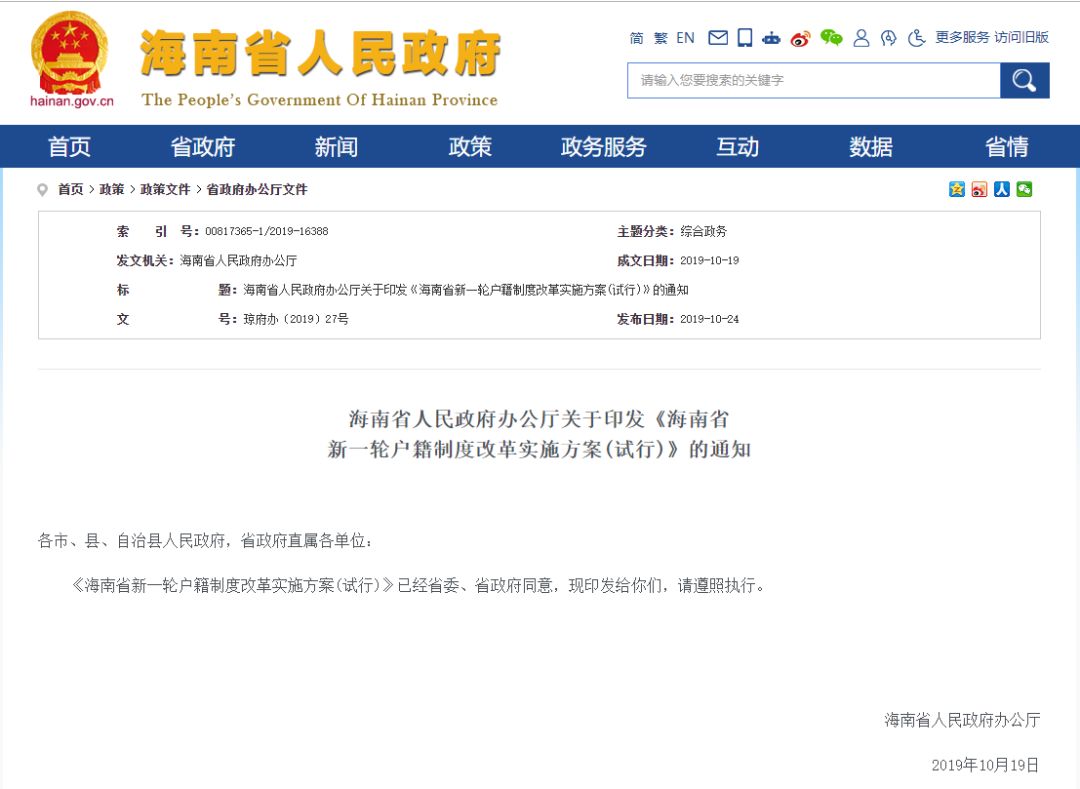Click the salutation line 各市、县、自治县人民政府
This screenshot has width=1080, height=789.
pos(205,541)
